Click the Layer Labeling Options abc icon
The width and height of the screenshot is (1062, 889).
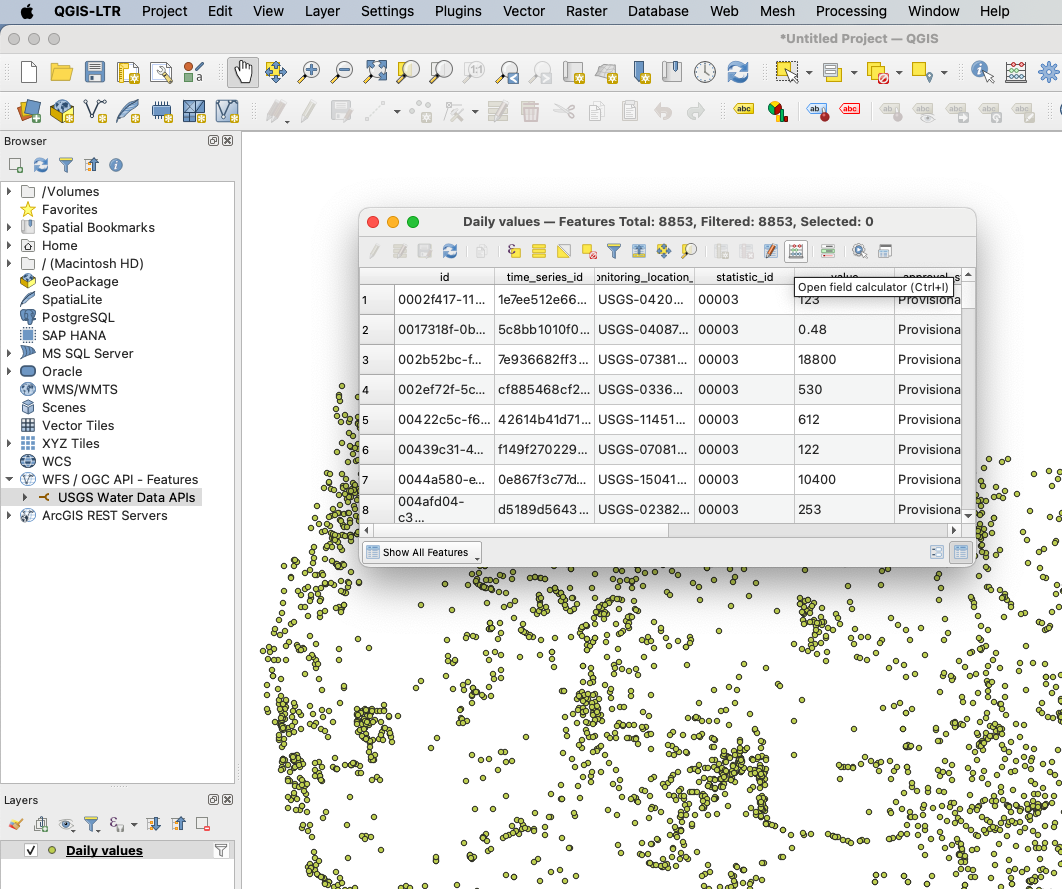(x=744, y=109)
